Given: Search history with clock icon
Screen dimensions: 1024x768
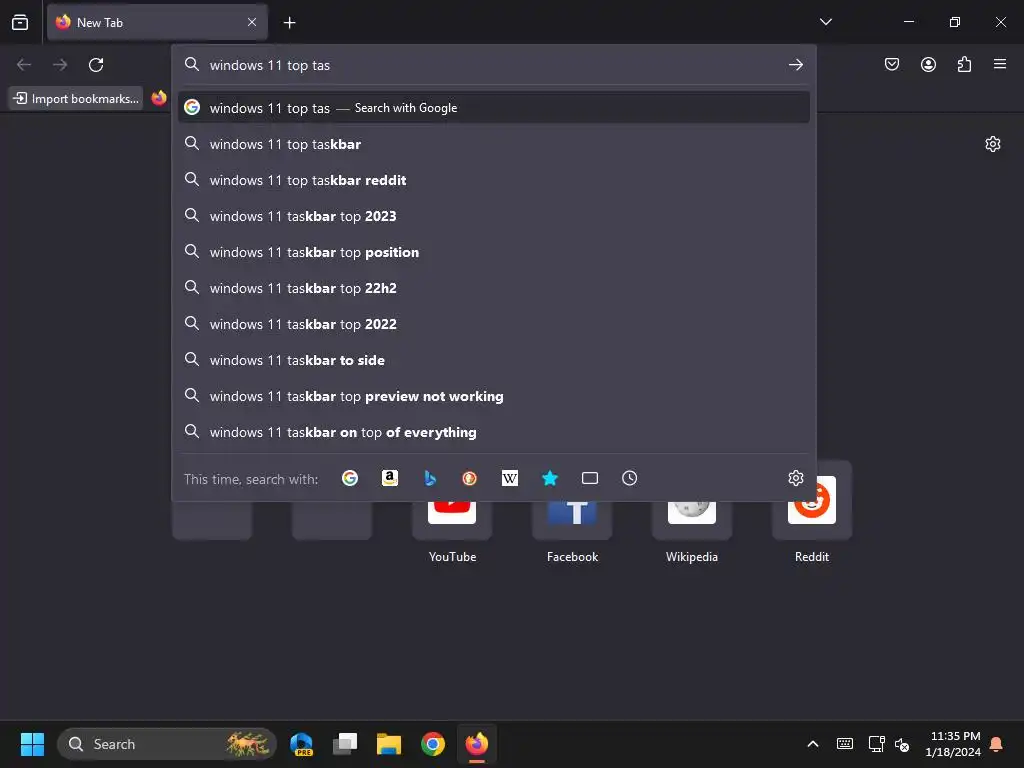Looking at the screenshot, I should 630,479.
